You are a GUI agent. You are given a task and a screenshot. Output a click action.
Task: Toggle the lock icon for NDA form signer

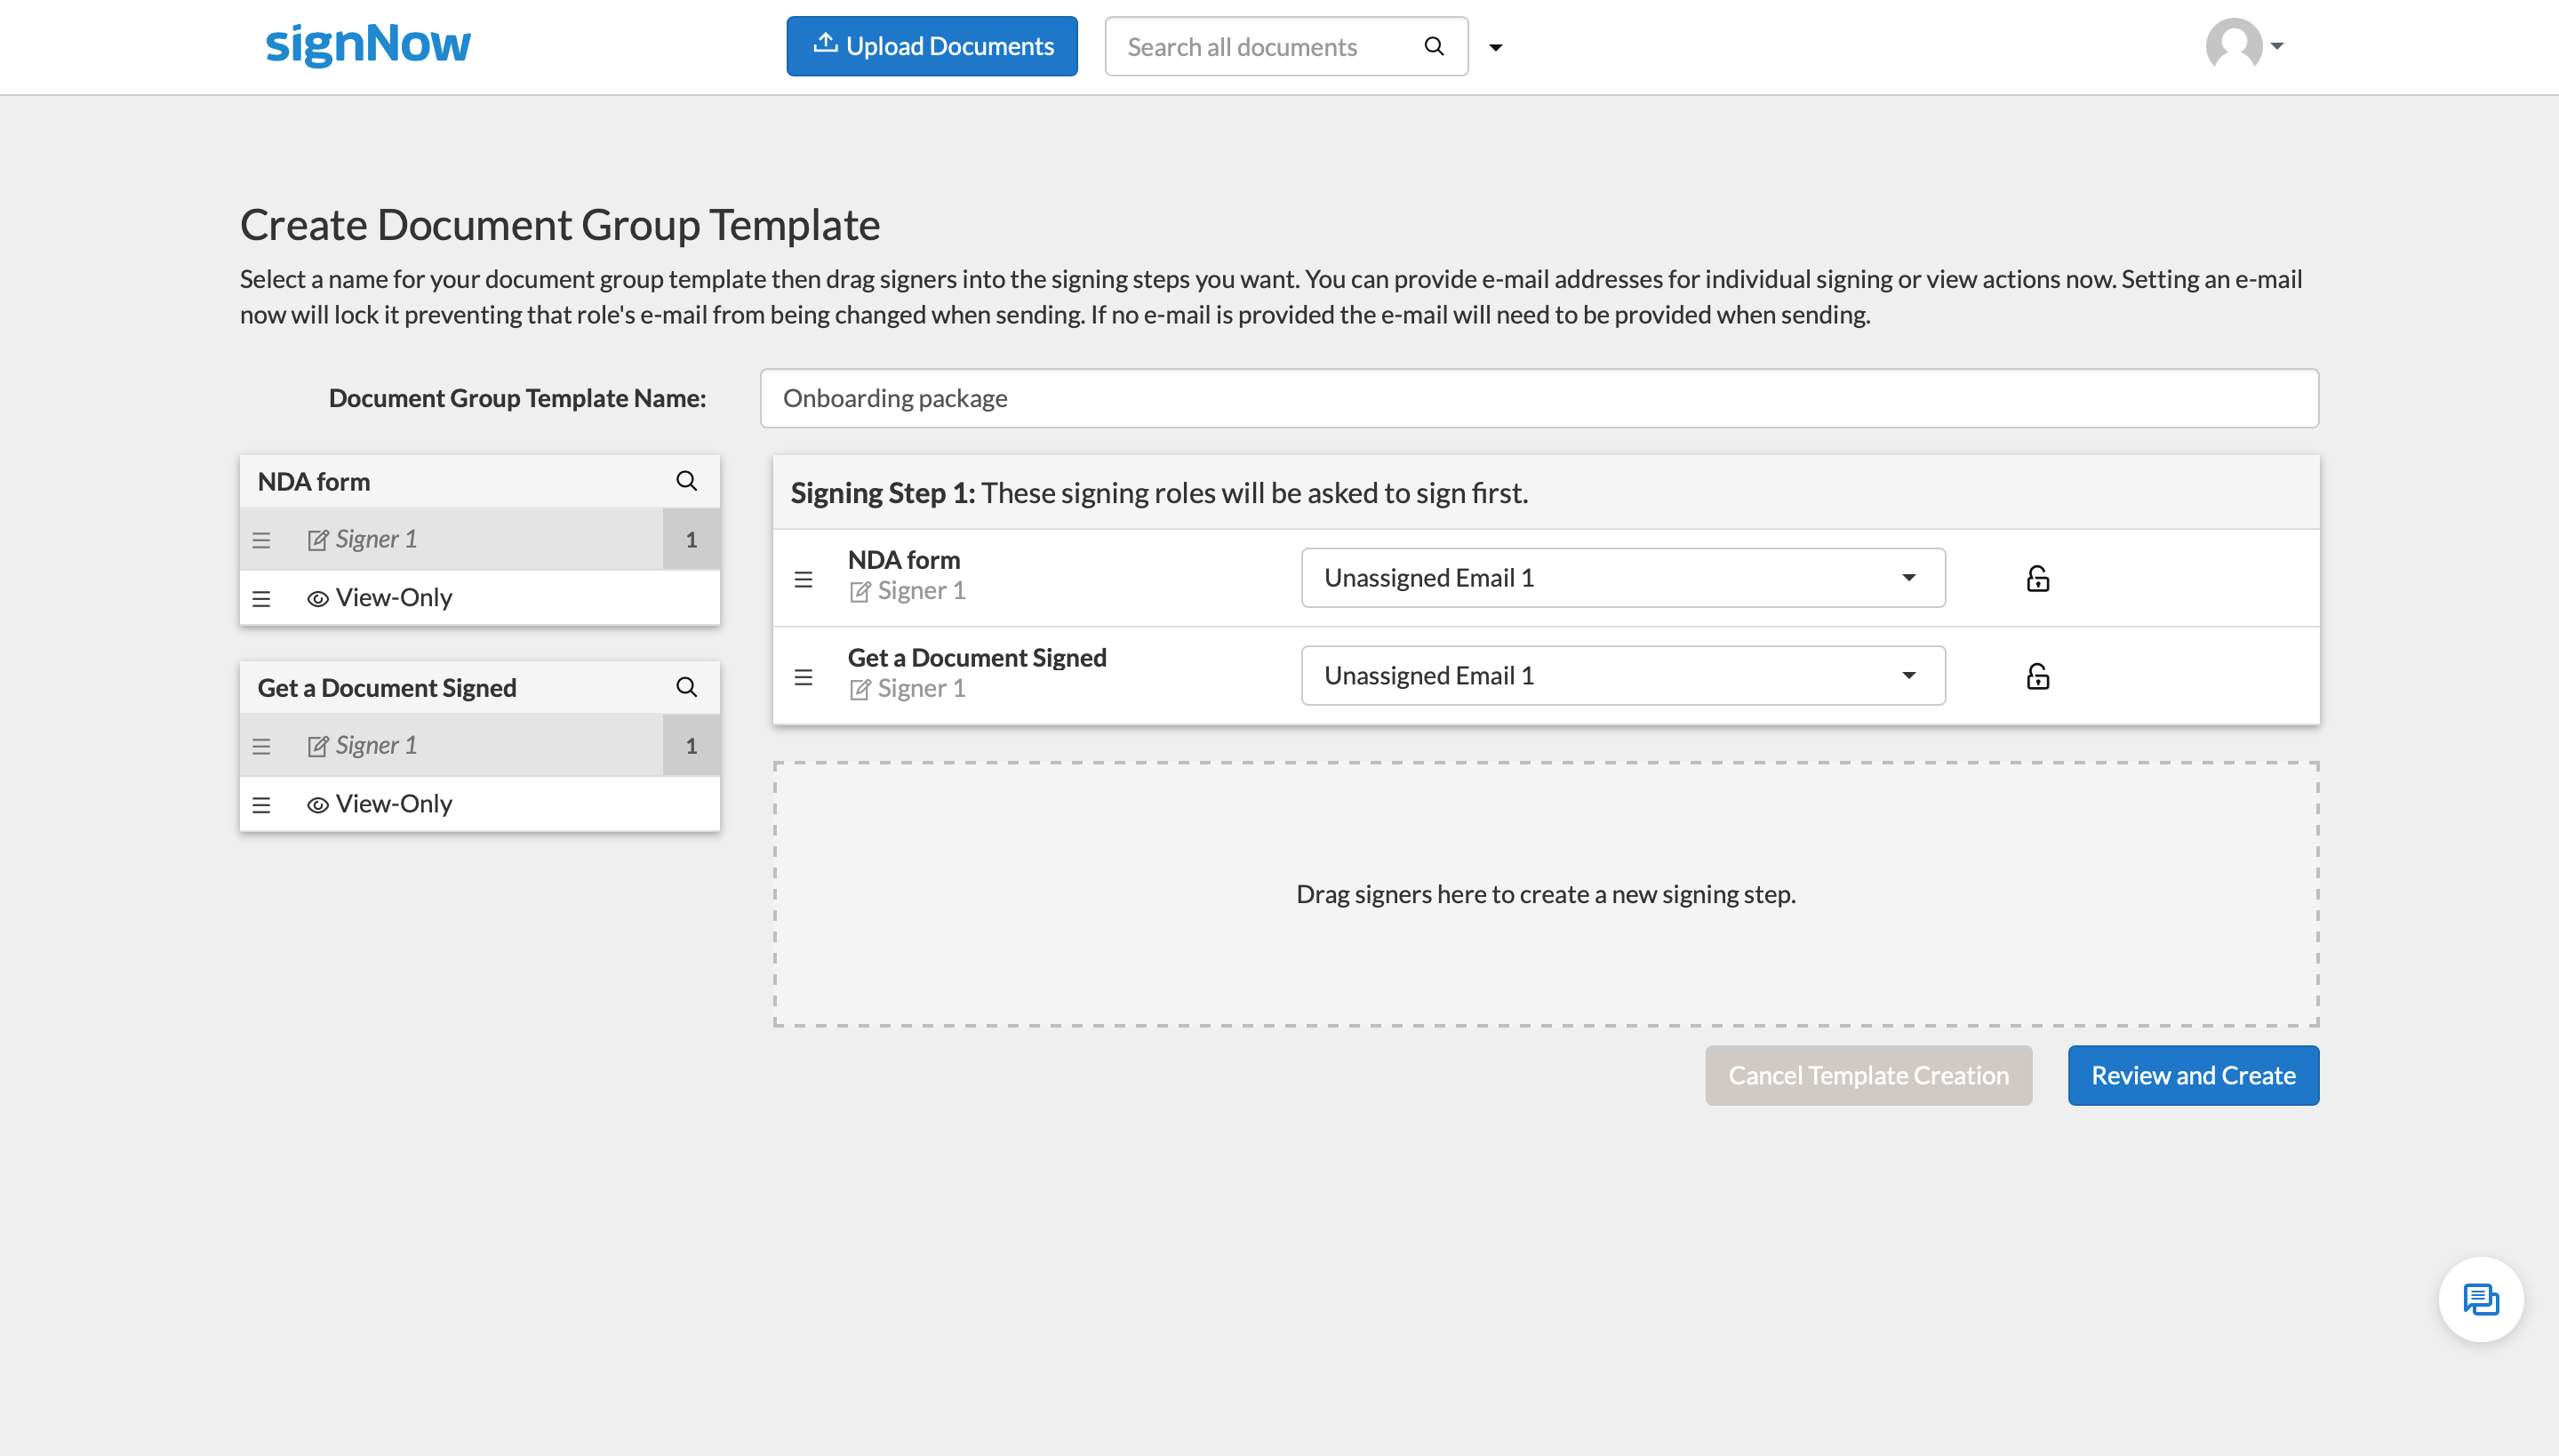coord(2037,578)
